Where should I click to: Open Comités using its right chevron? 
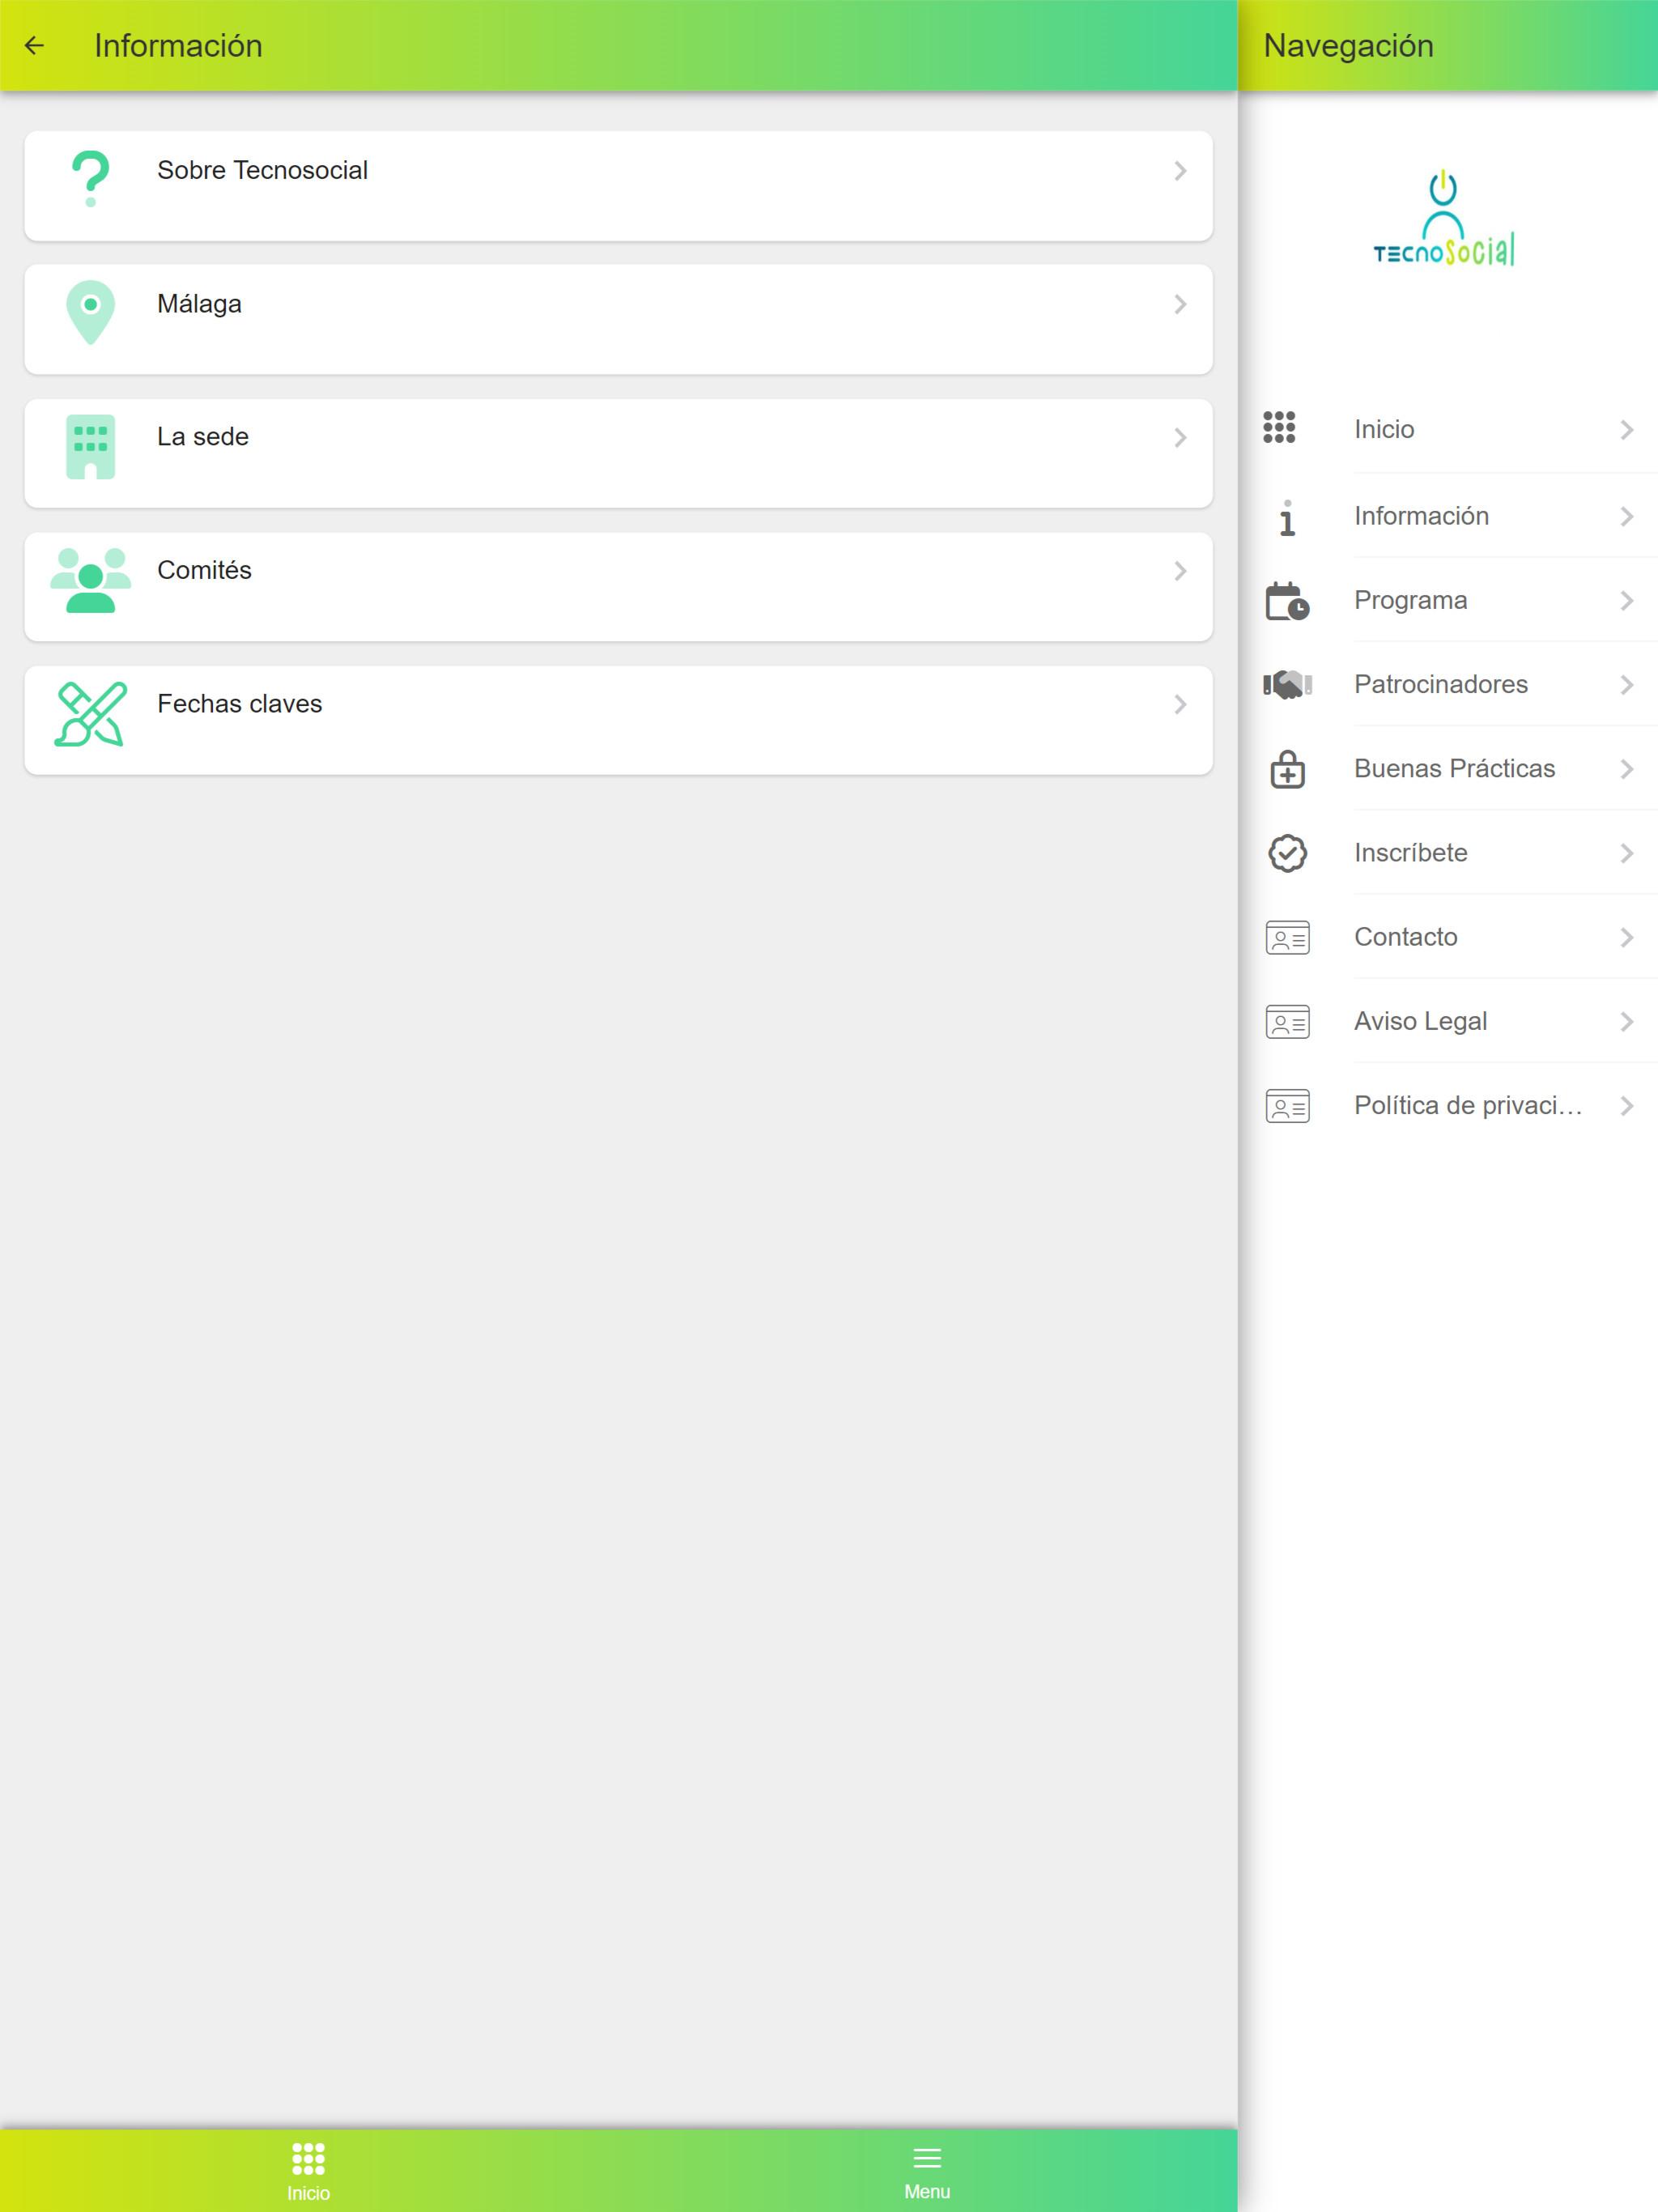pos(1180,571)
